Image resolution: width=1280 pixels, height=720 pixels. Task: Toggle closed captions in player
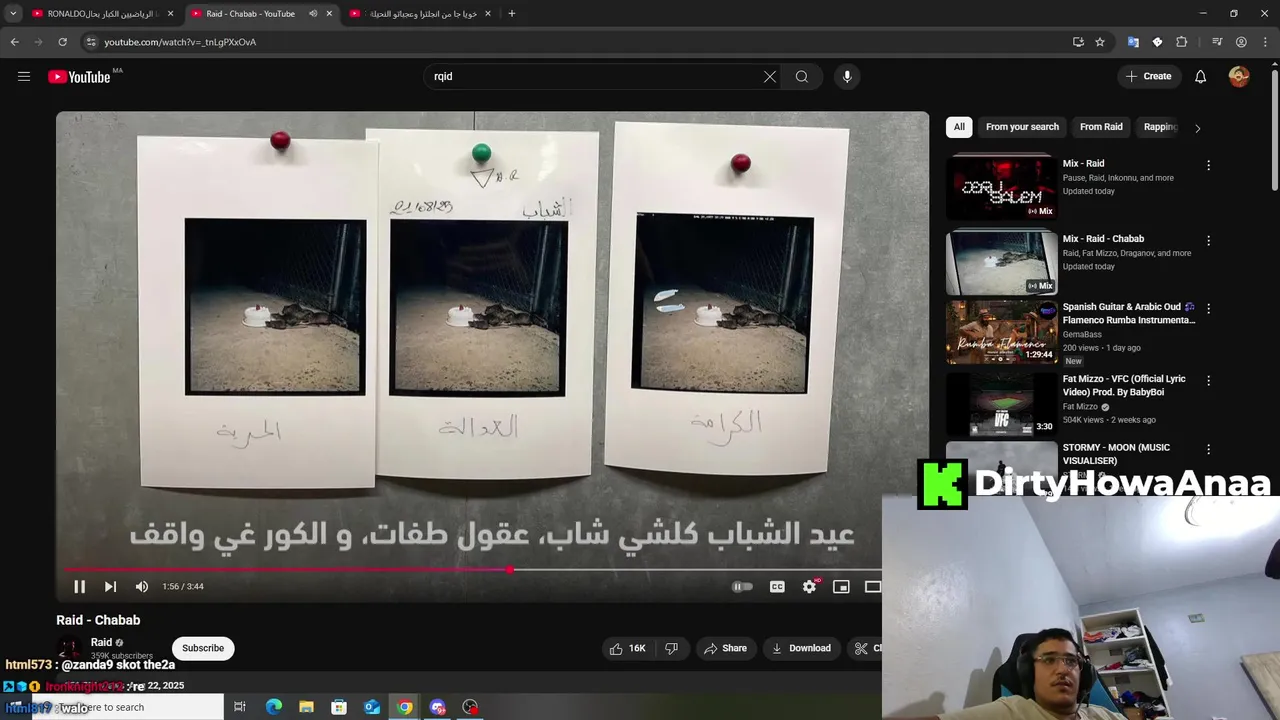777,587
